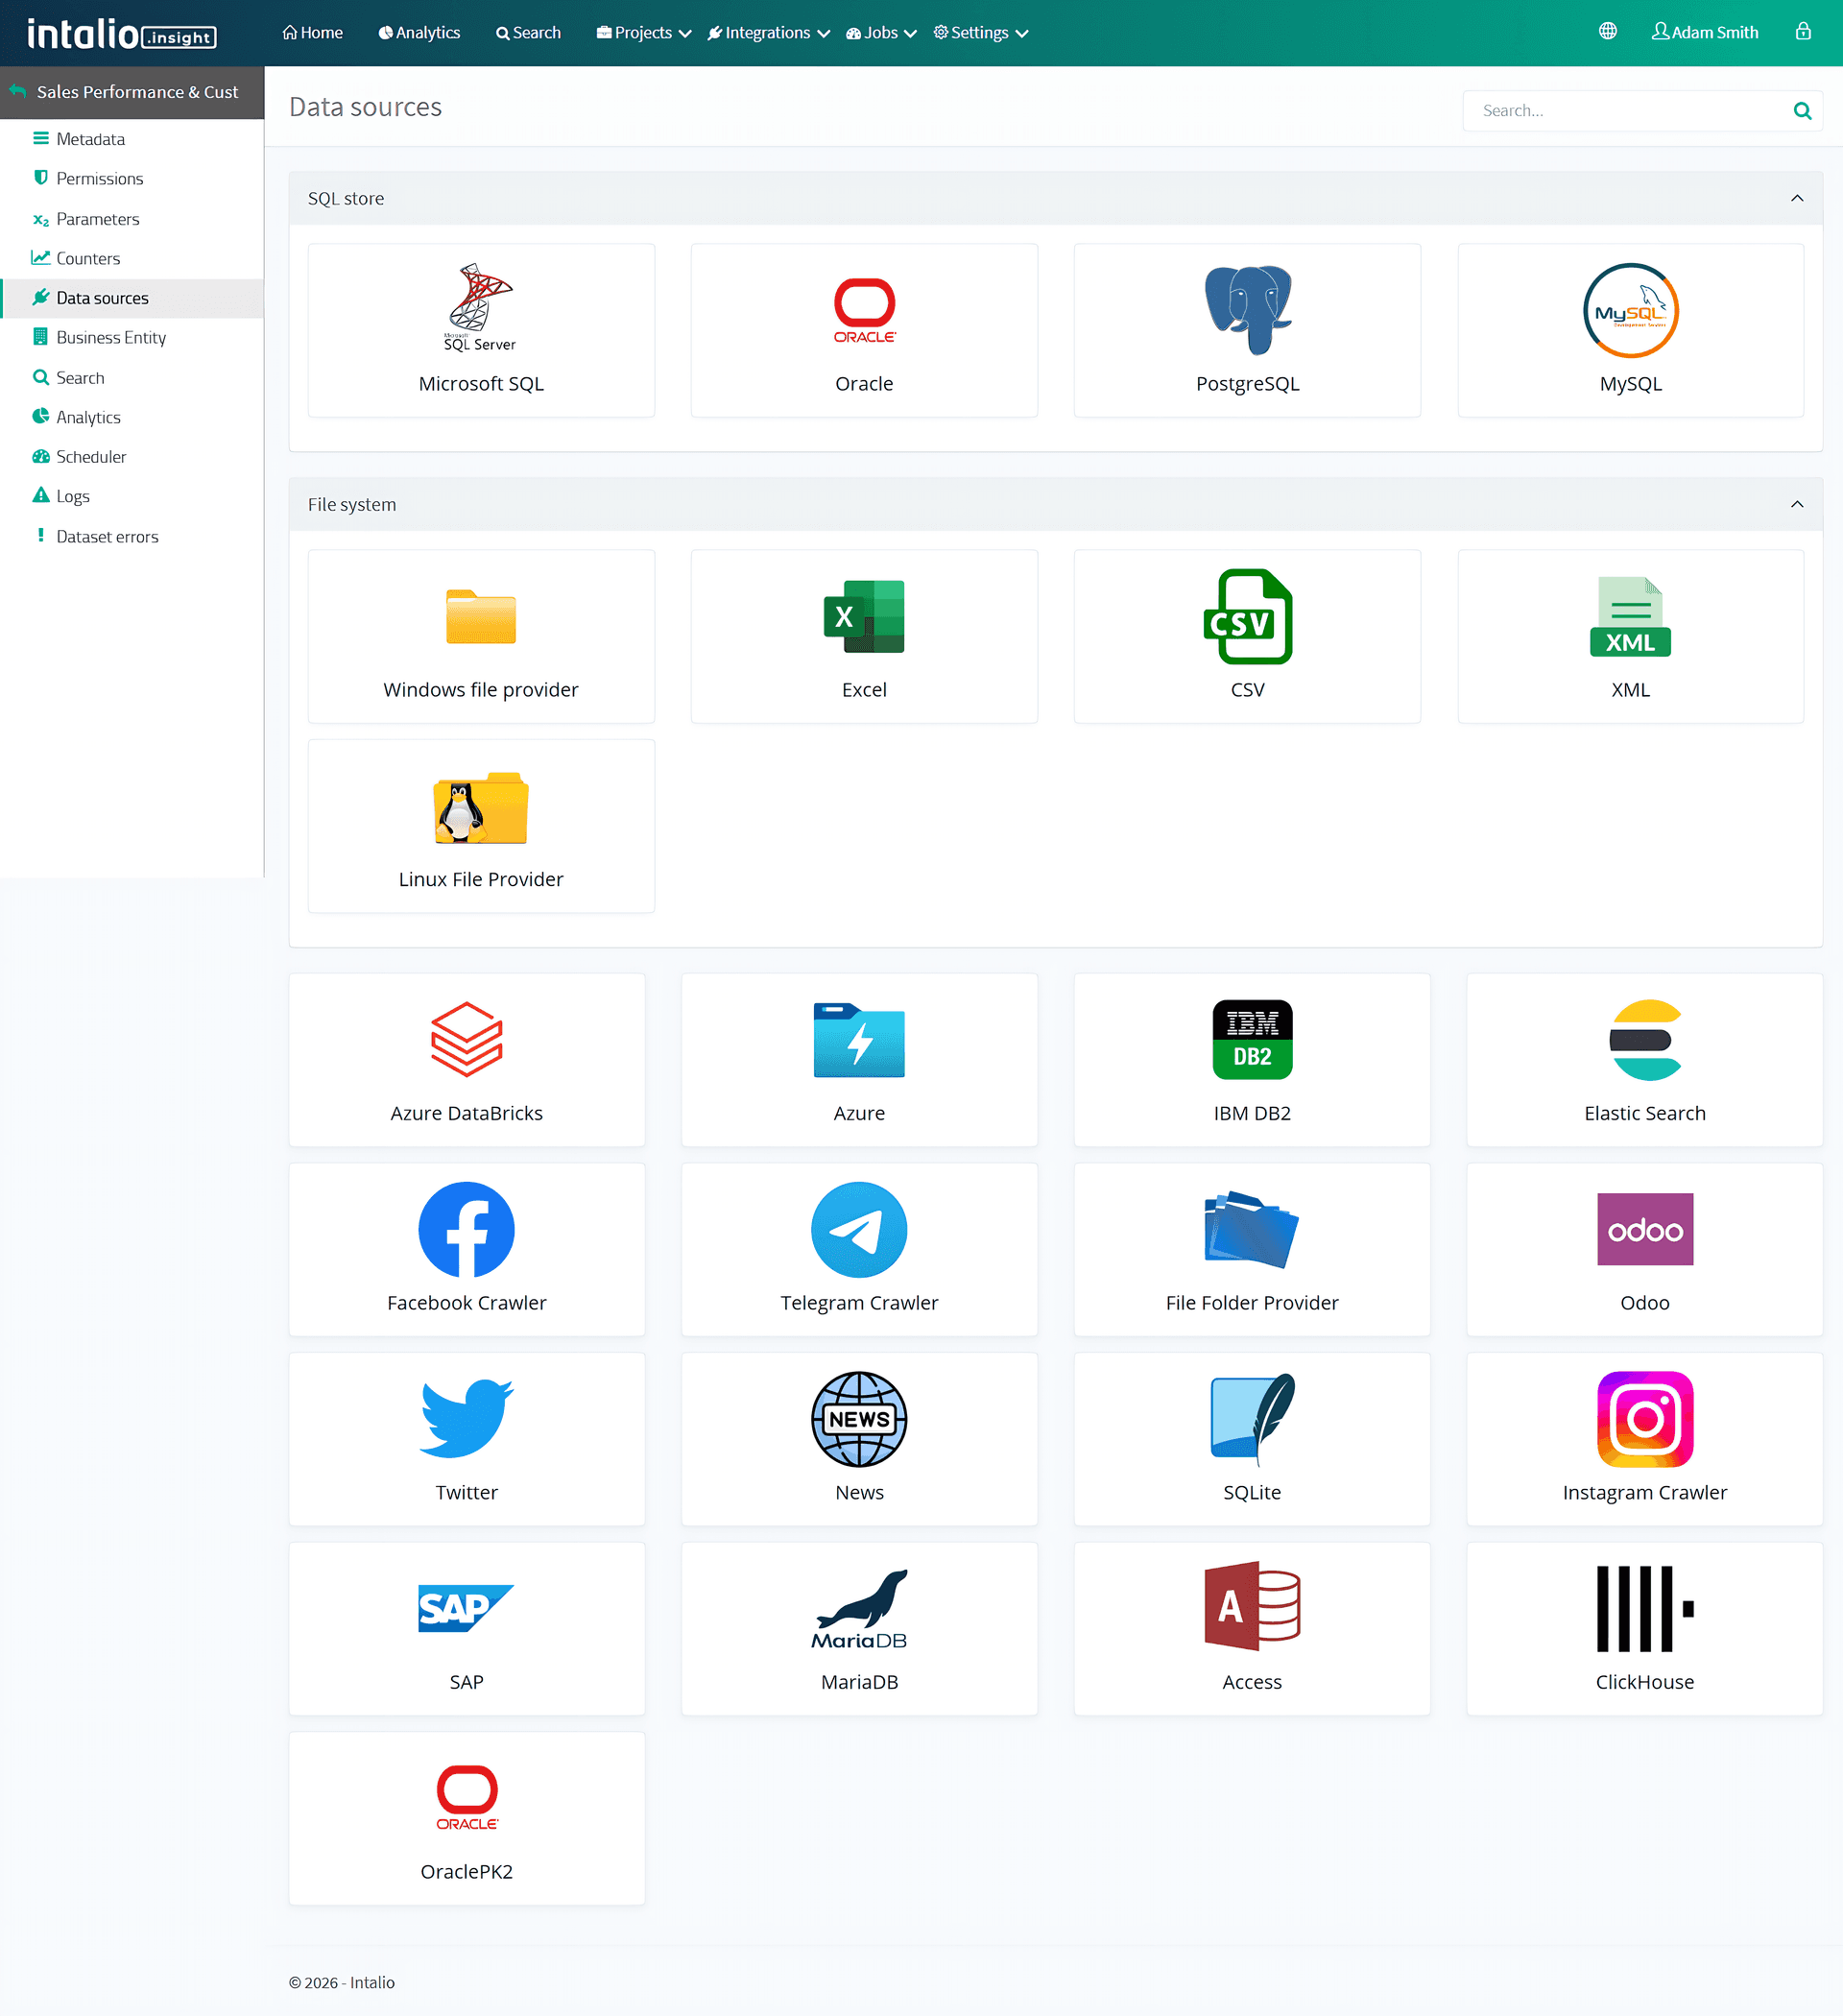Choose the Twitter data source
The image size is (1843, 2016).
(467, 1439)
